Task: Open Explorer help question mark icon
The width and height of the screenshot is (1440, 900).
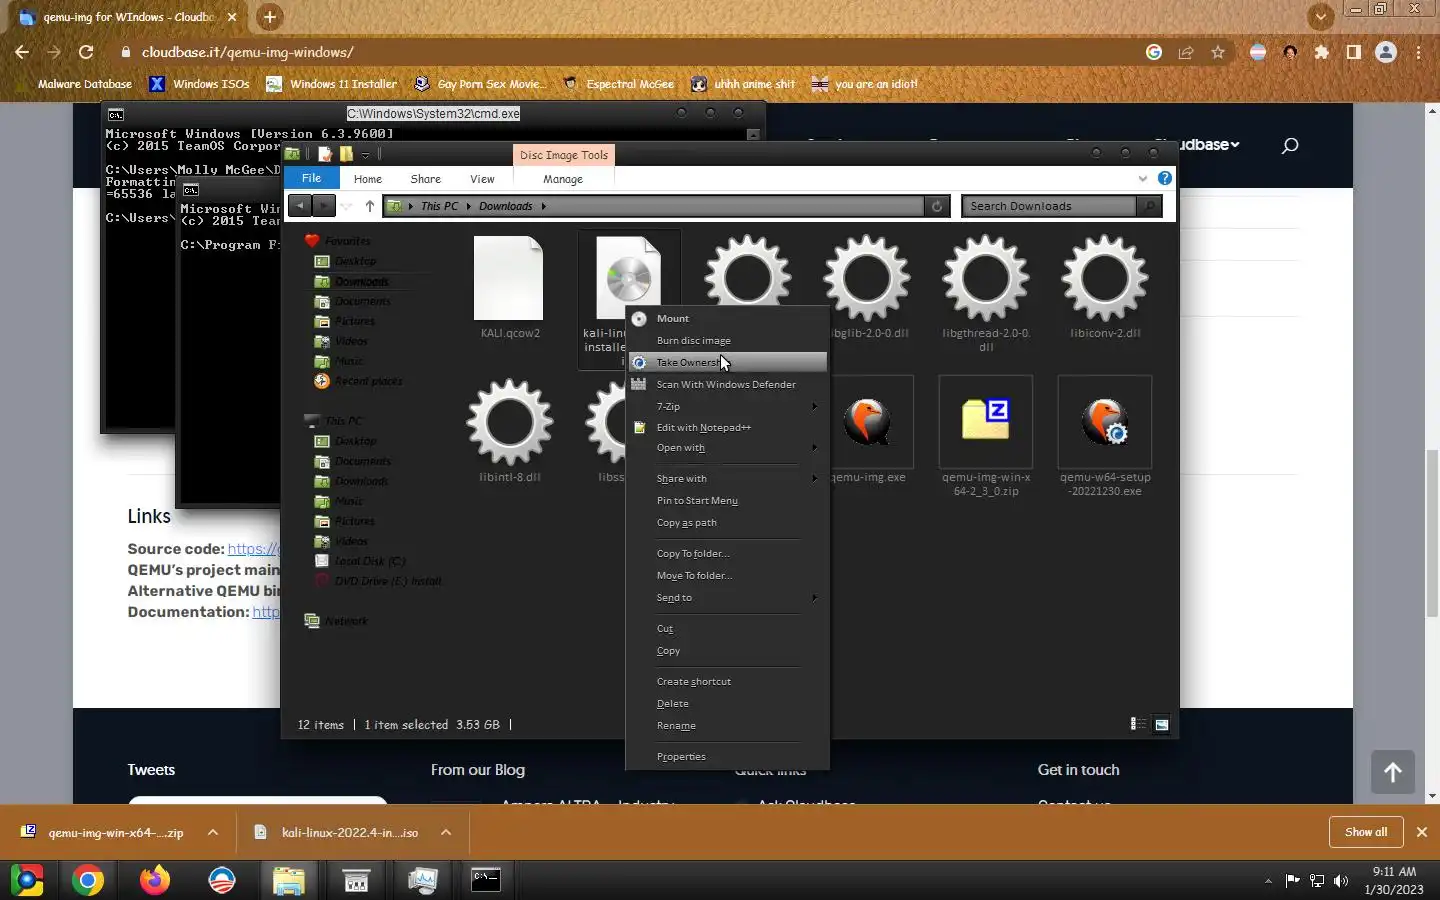Action: (x=1165, y=178)
